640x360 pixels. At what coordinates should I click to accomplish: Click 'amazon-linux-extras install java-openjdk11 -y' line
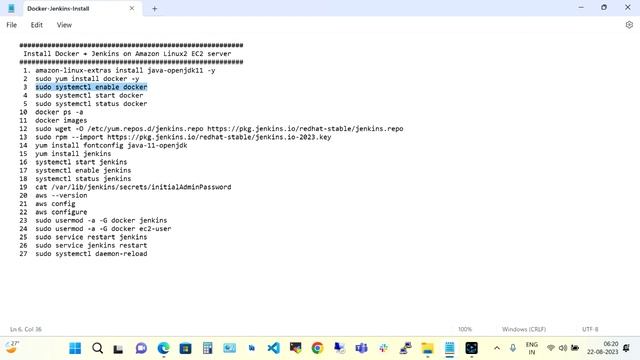point(125,70)
